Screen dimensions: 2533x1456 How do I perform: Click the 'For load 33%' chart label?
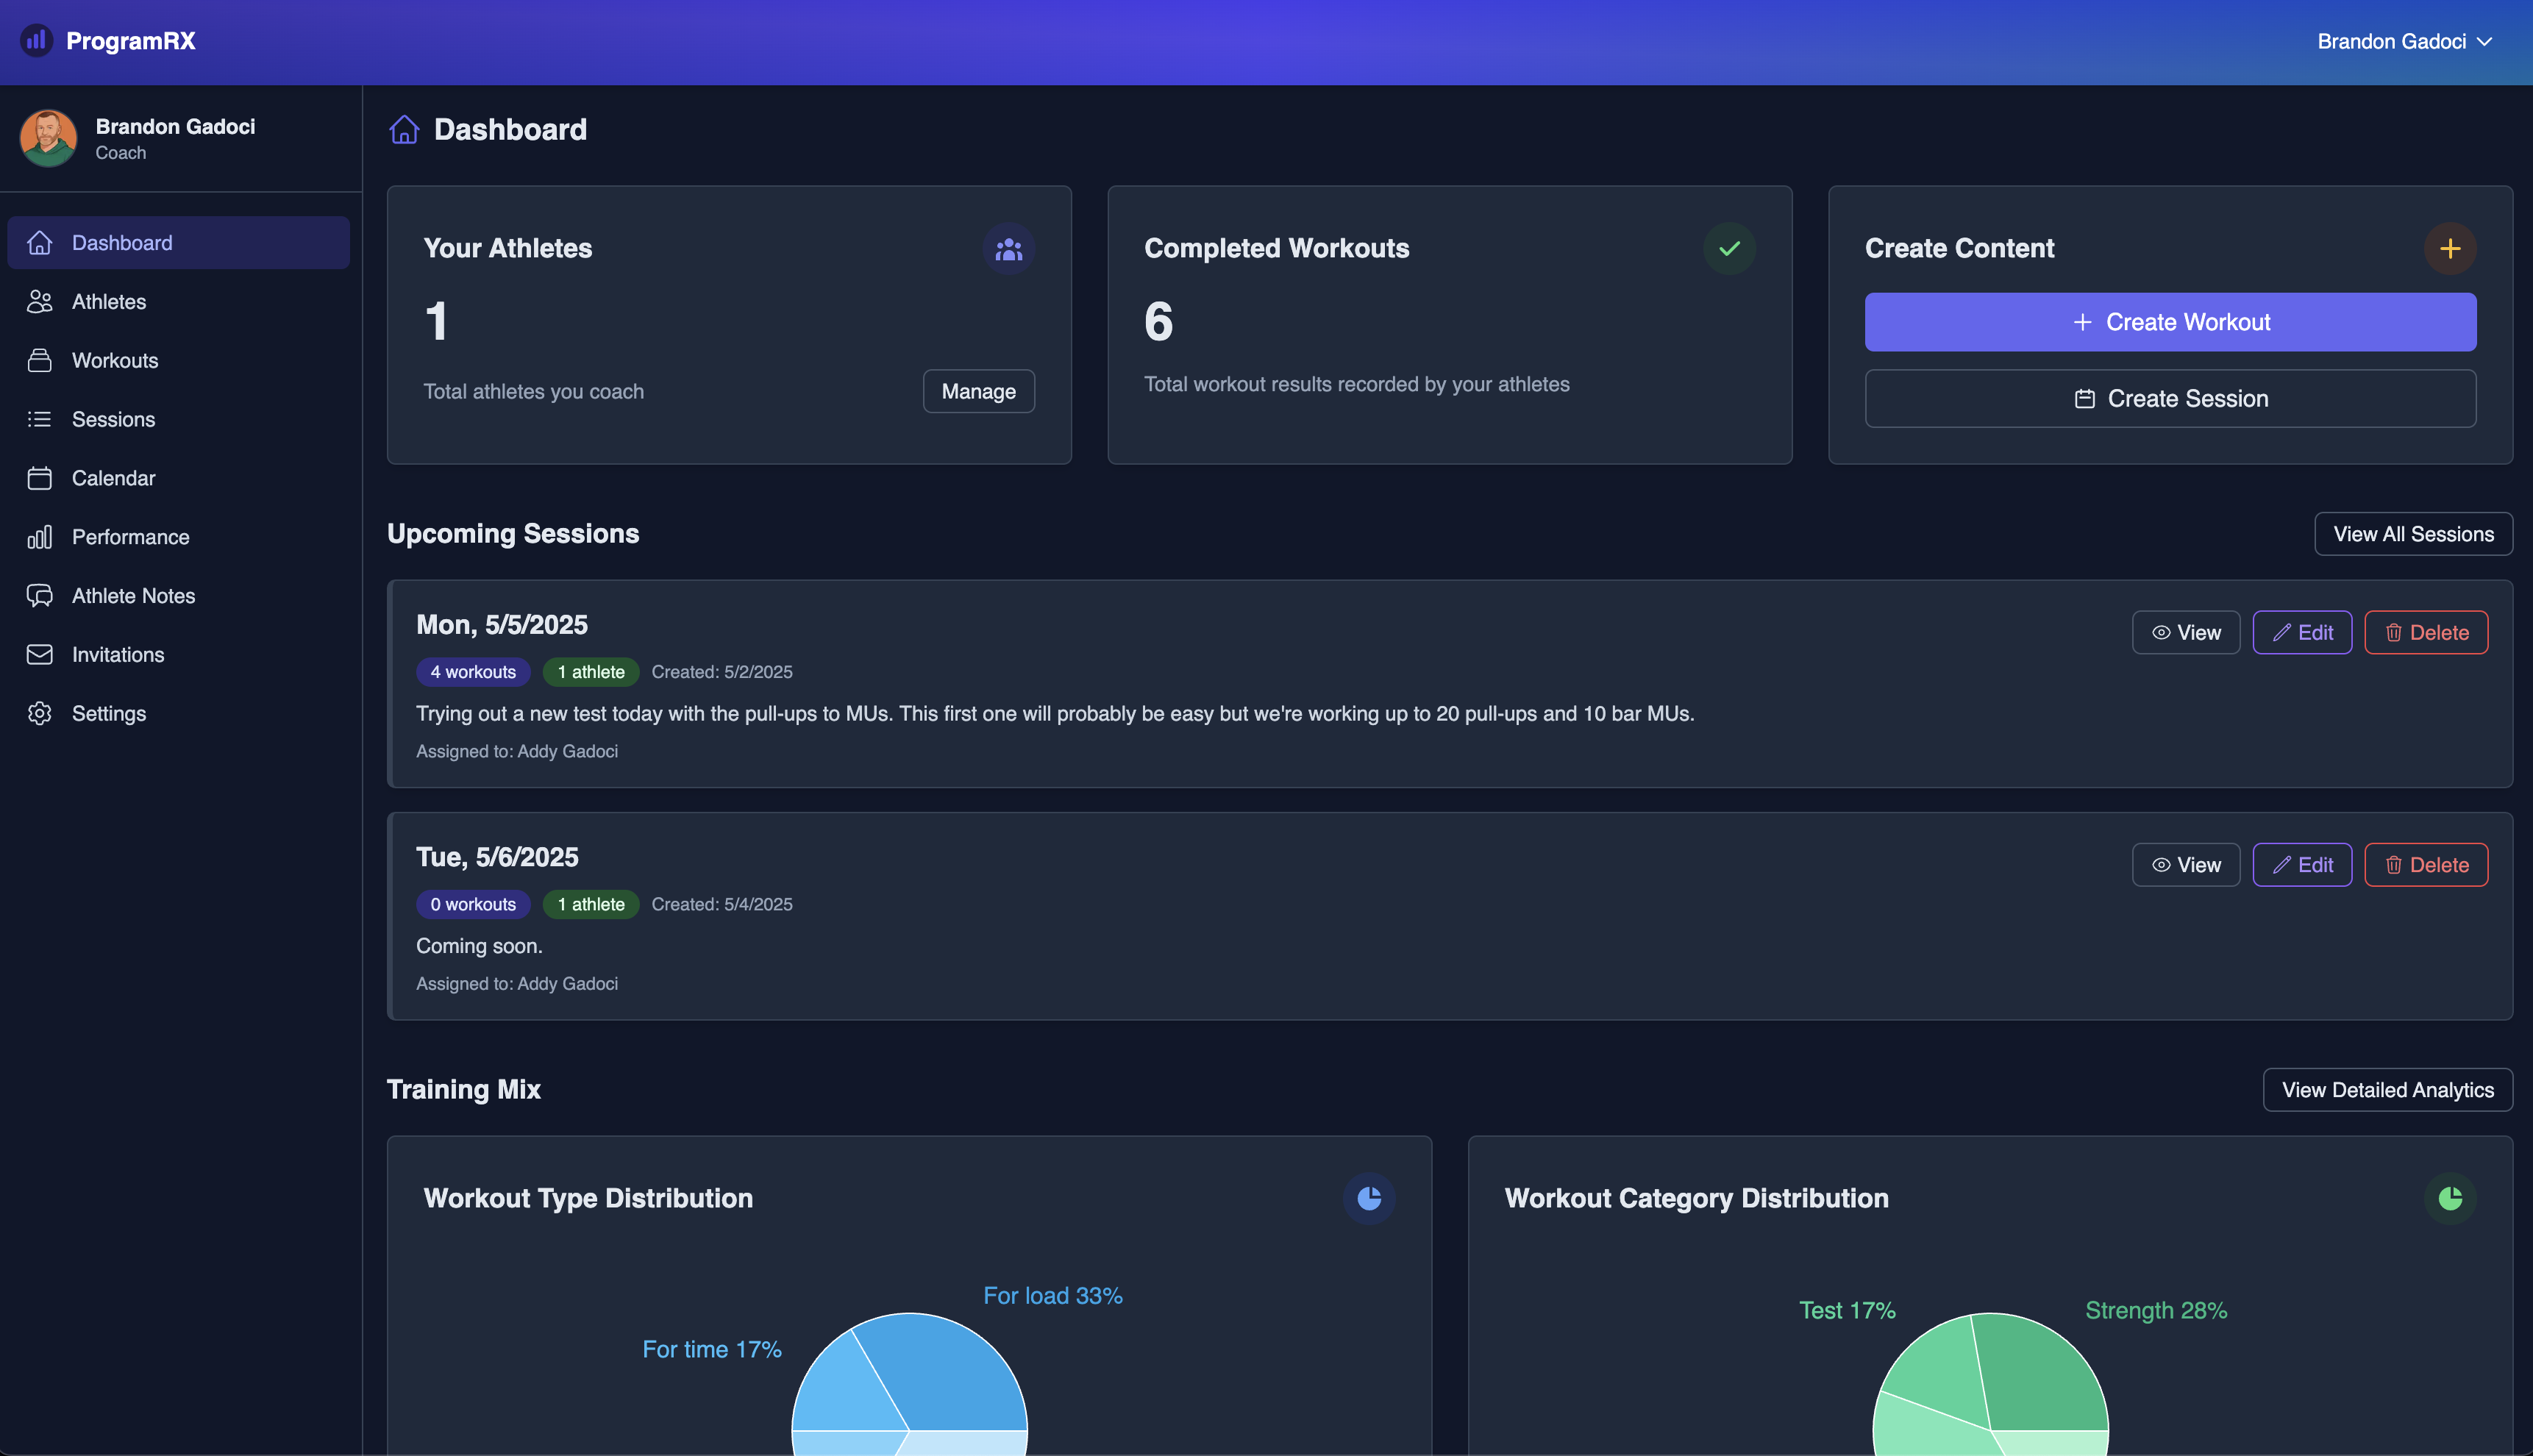1053,1296
